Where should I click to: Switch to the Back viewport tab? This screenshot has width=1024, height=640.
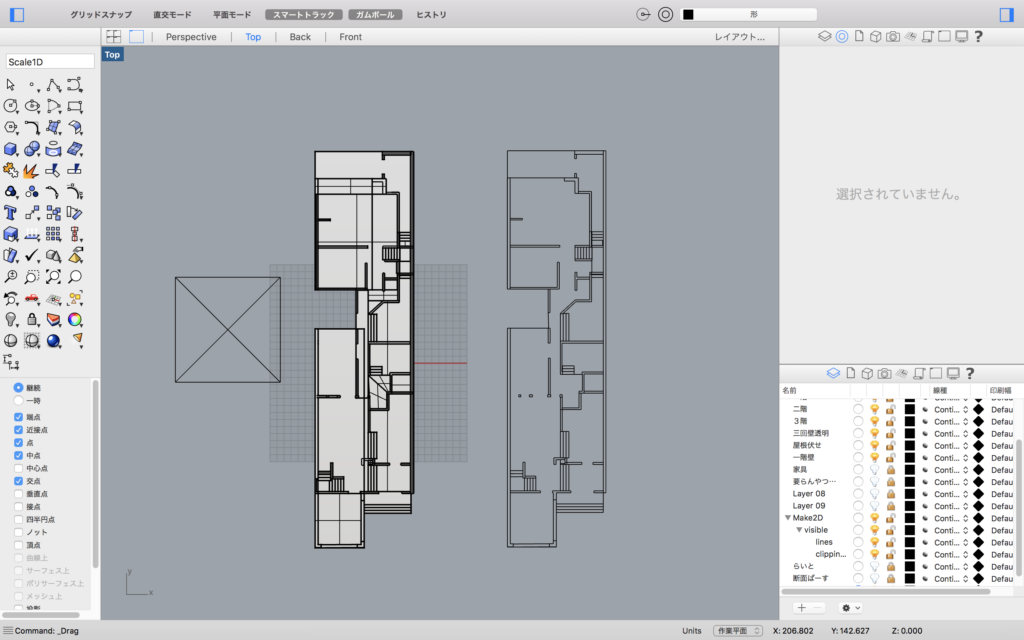click(x=300, y=37)
